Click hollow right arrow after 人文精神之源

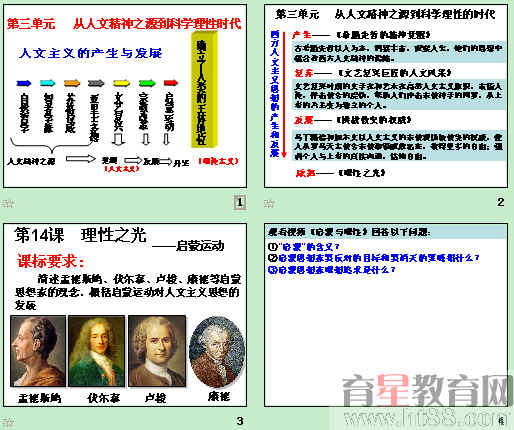(80, 159)
